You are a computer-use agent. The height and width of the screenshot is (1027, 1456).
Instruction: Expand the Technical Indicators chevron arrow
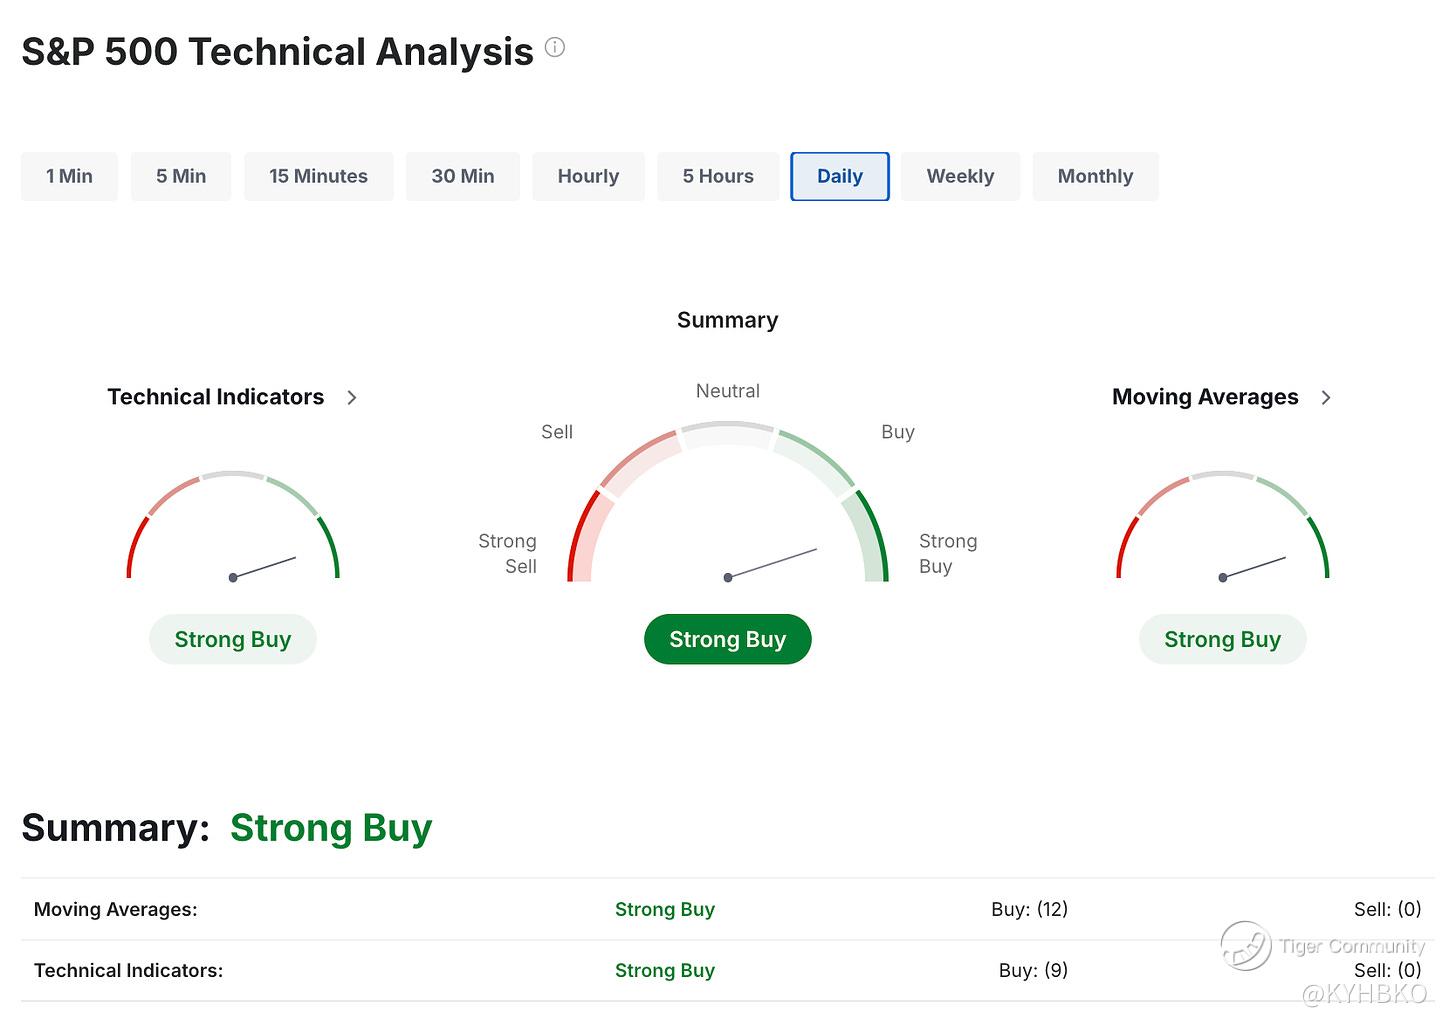(351, 397)
